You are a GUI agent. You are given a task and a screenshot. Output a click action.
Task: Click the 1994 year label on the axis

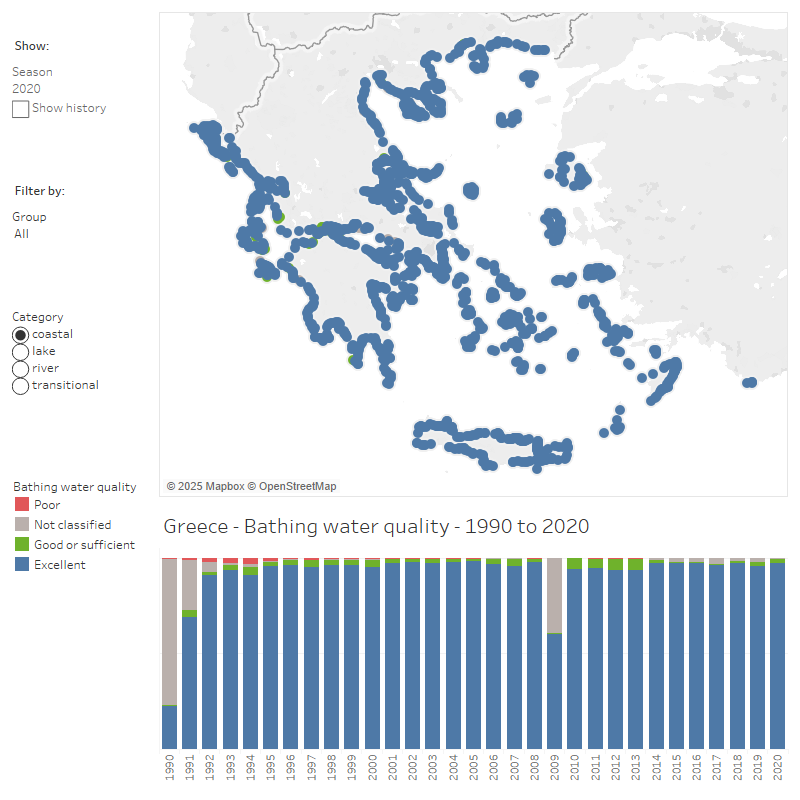tap(251, 767)
